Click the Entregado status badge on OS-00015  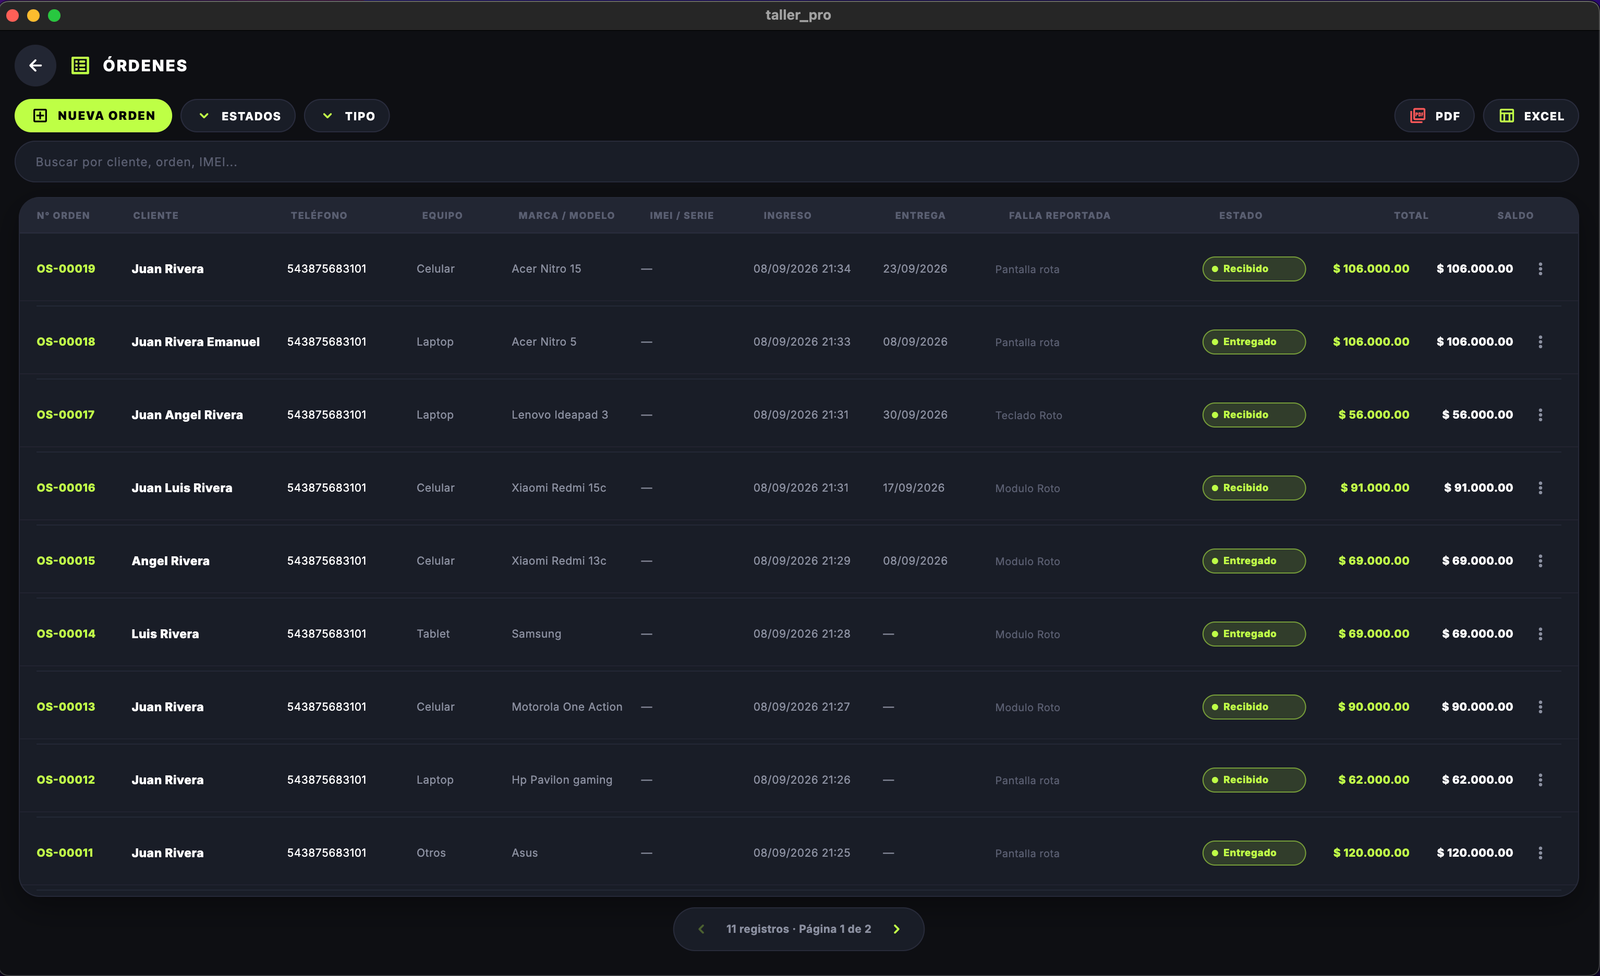(1254, 561)
